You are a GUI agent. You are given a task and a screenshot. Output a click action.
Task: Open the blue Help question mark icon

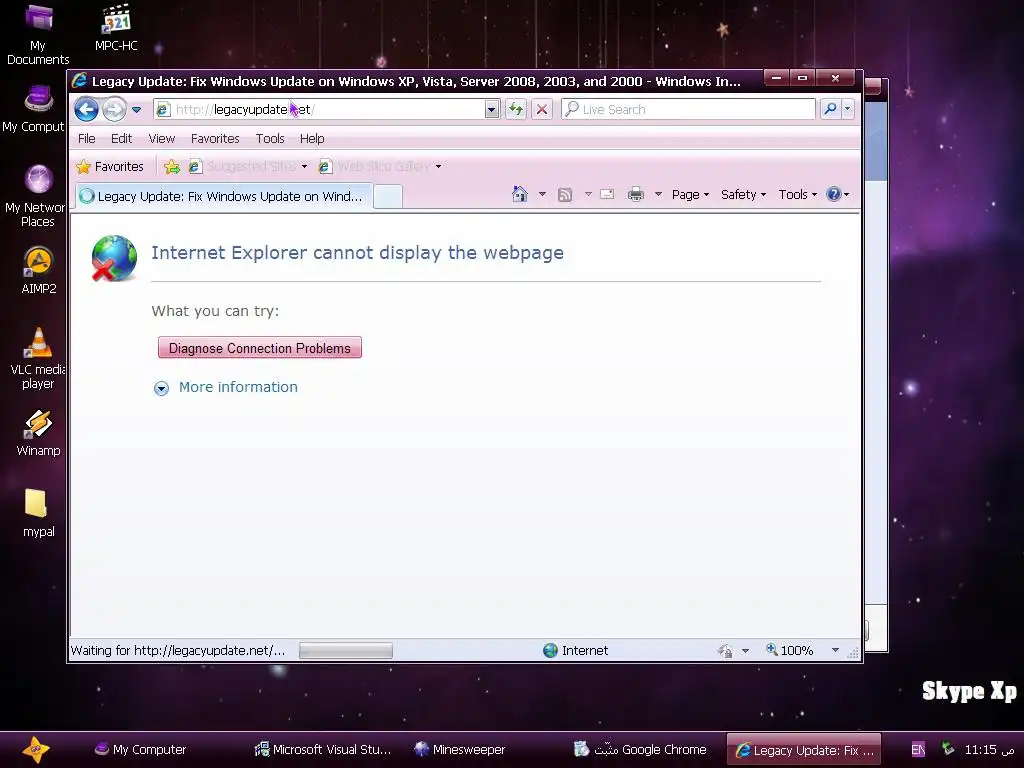tap(837, 194)
